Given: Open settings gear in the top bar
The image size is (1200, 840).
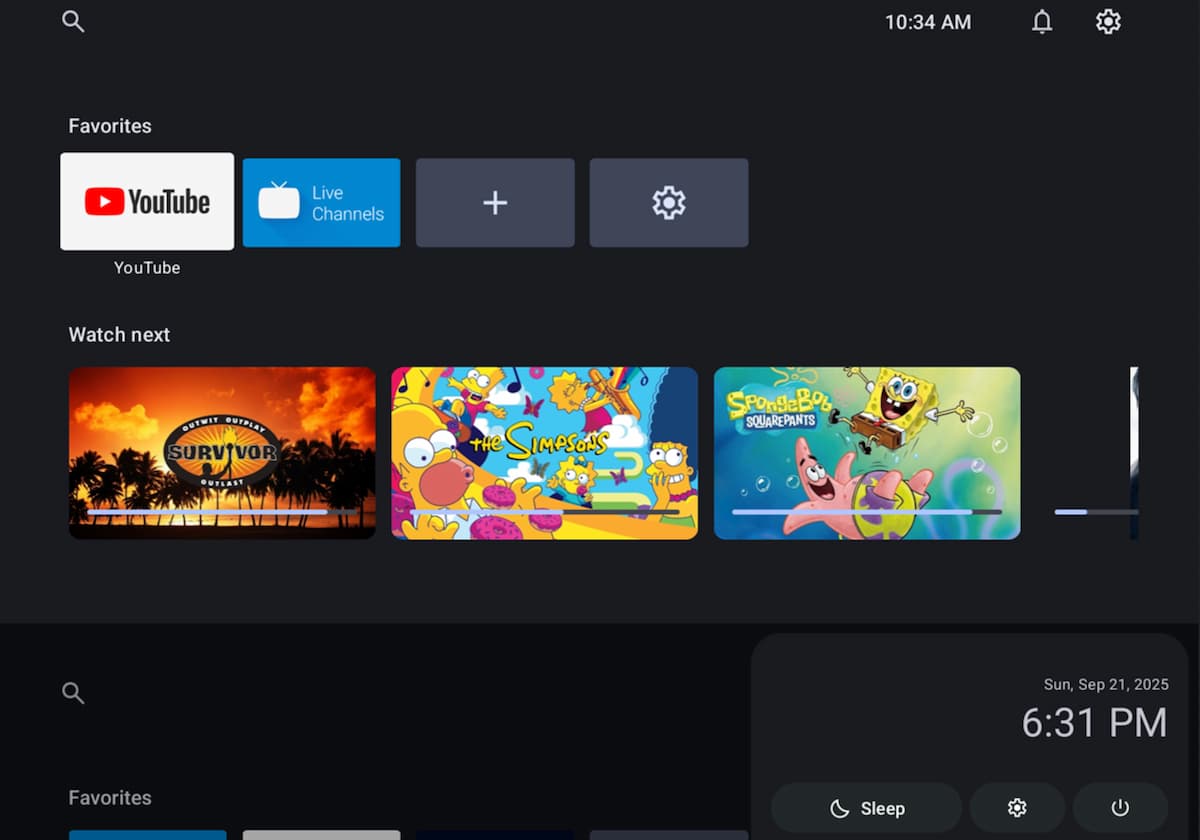Looking at the screenshot, I should (1108, 22).
